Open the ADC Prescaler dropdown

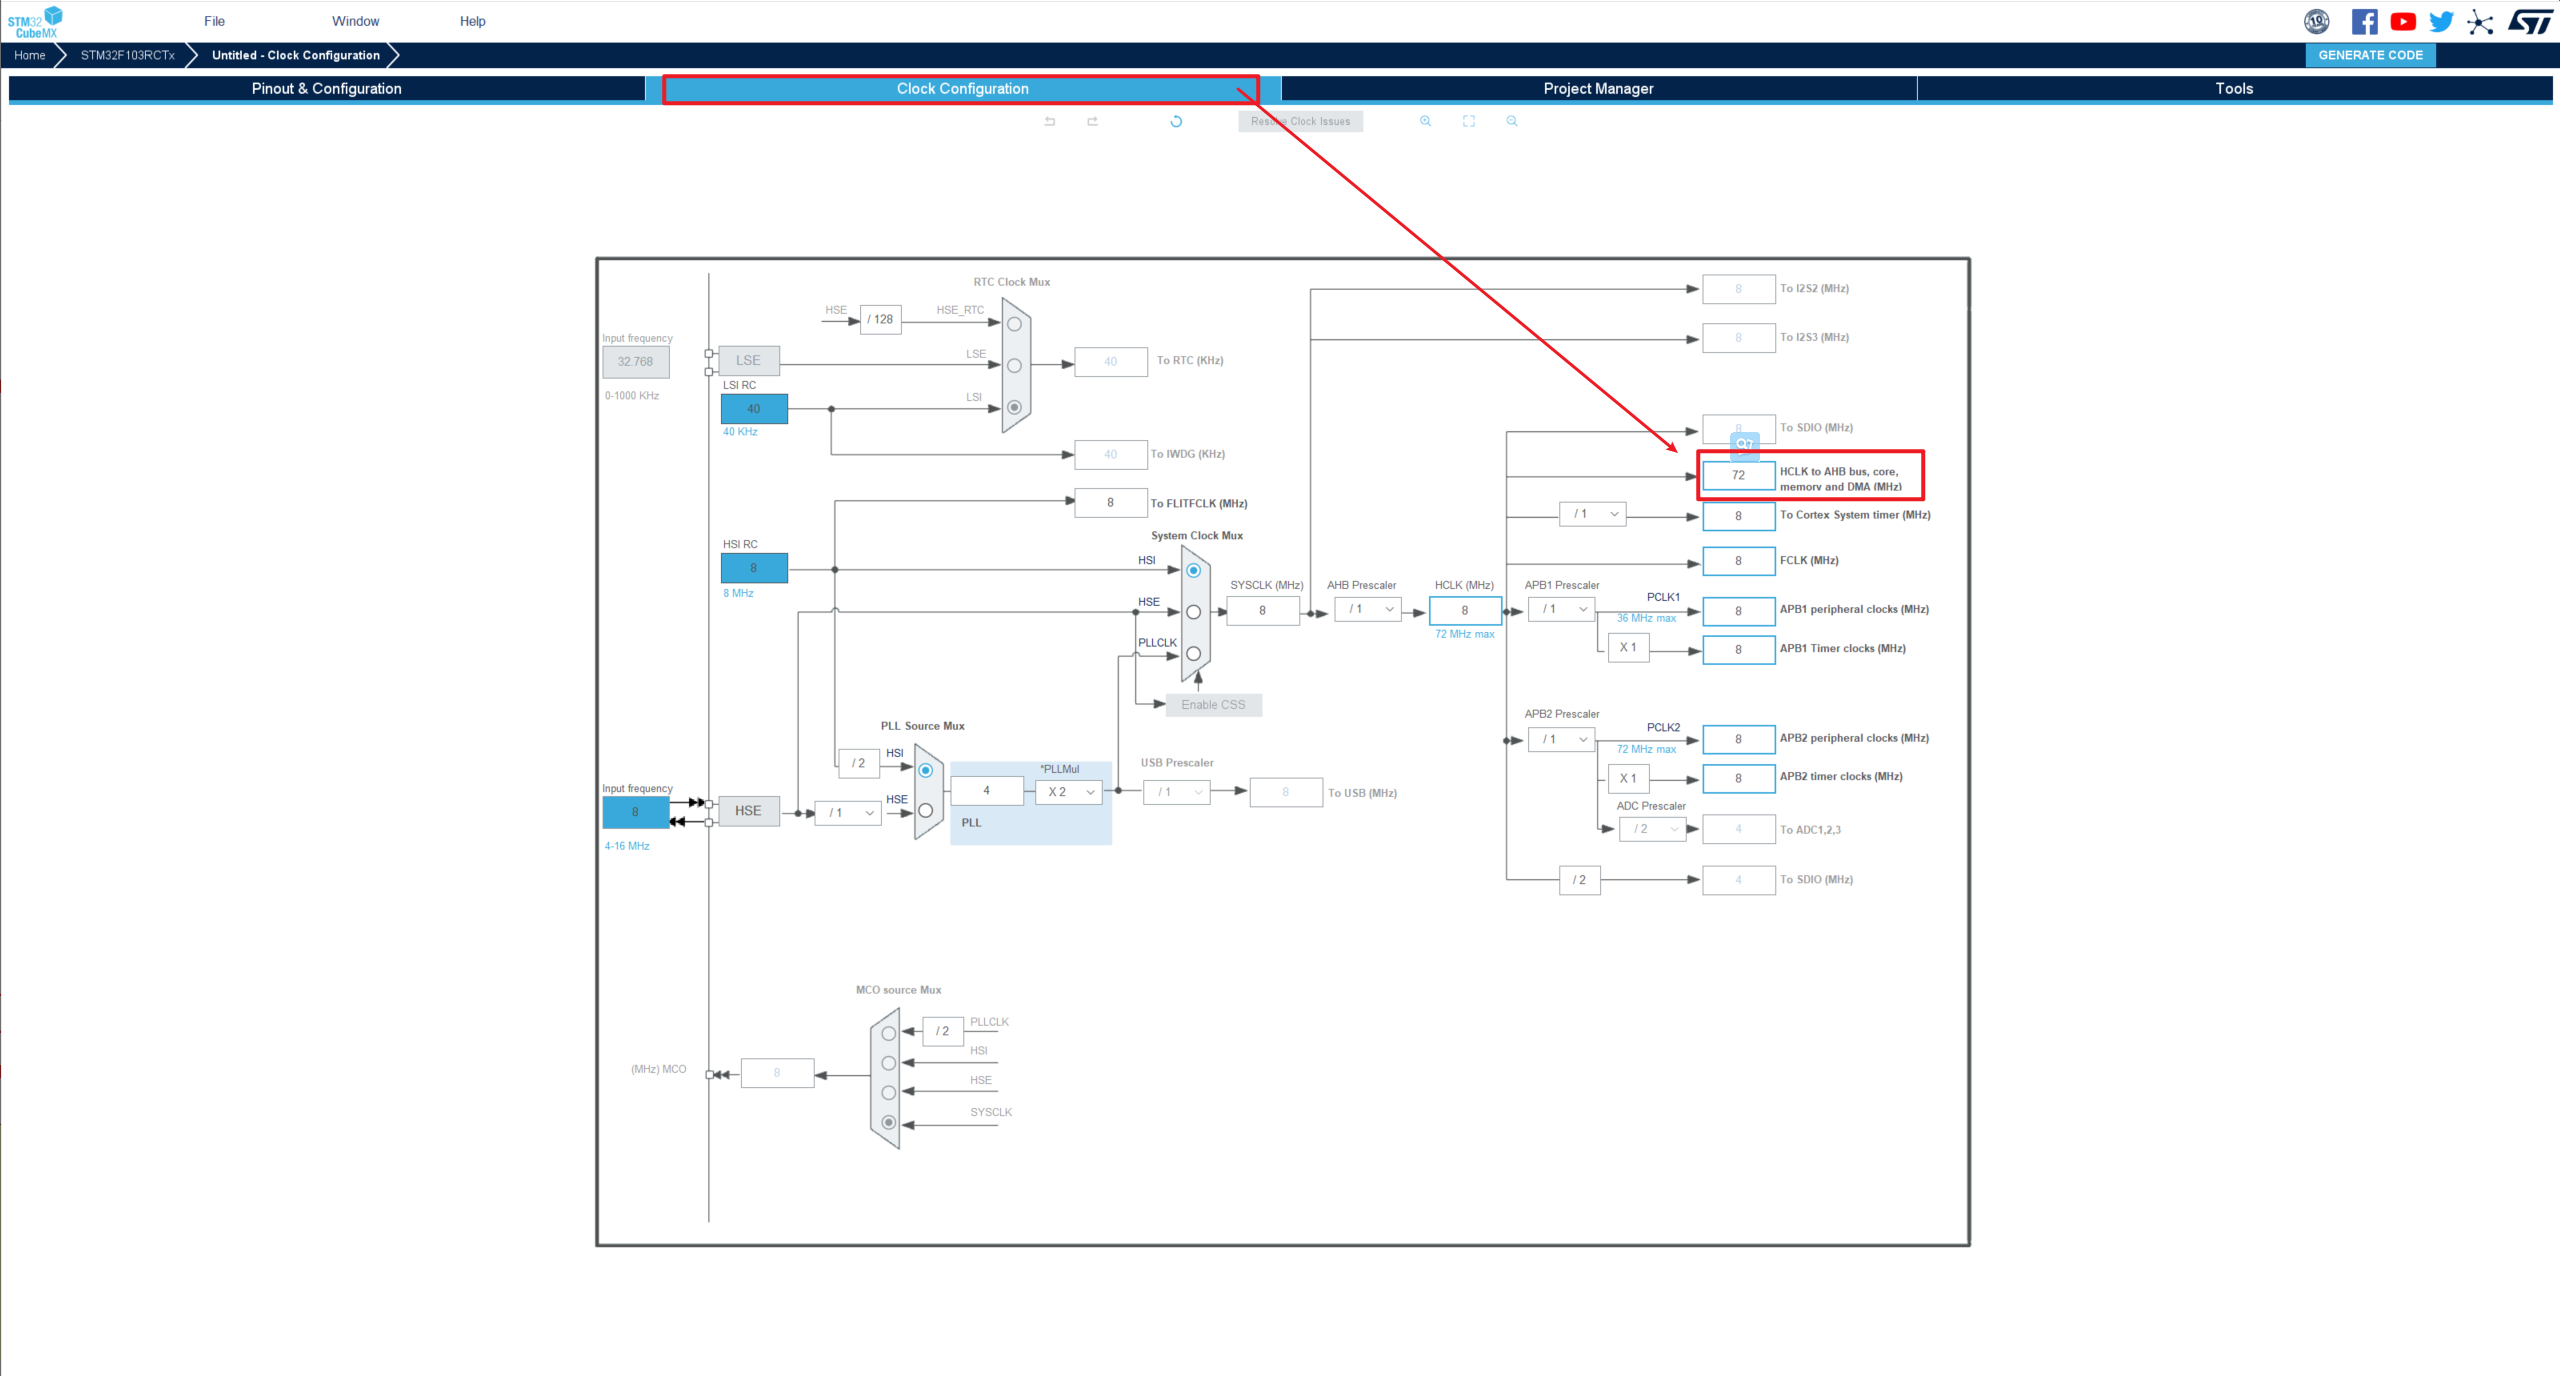click(x=1652, y=829)
